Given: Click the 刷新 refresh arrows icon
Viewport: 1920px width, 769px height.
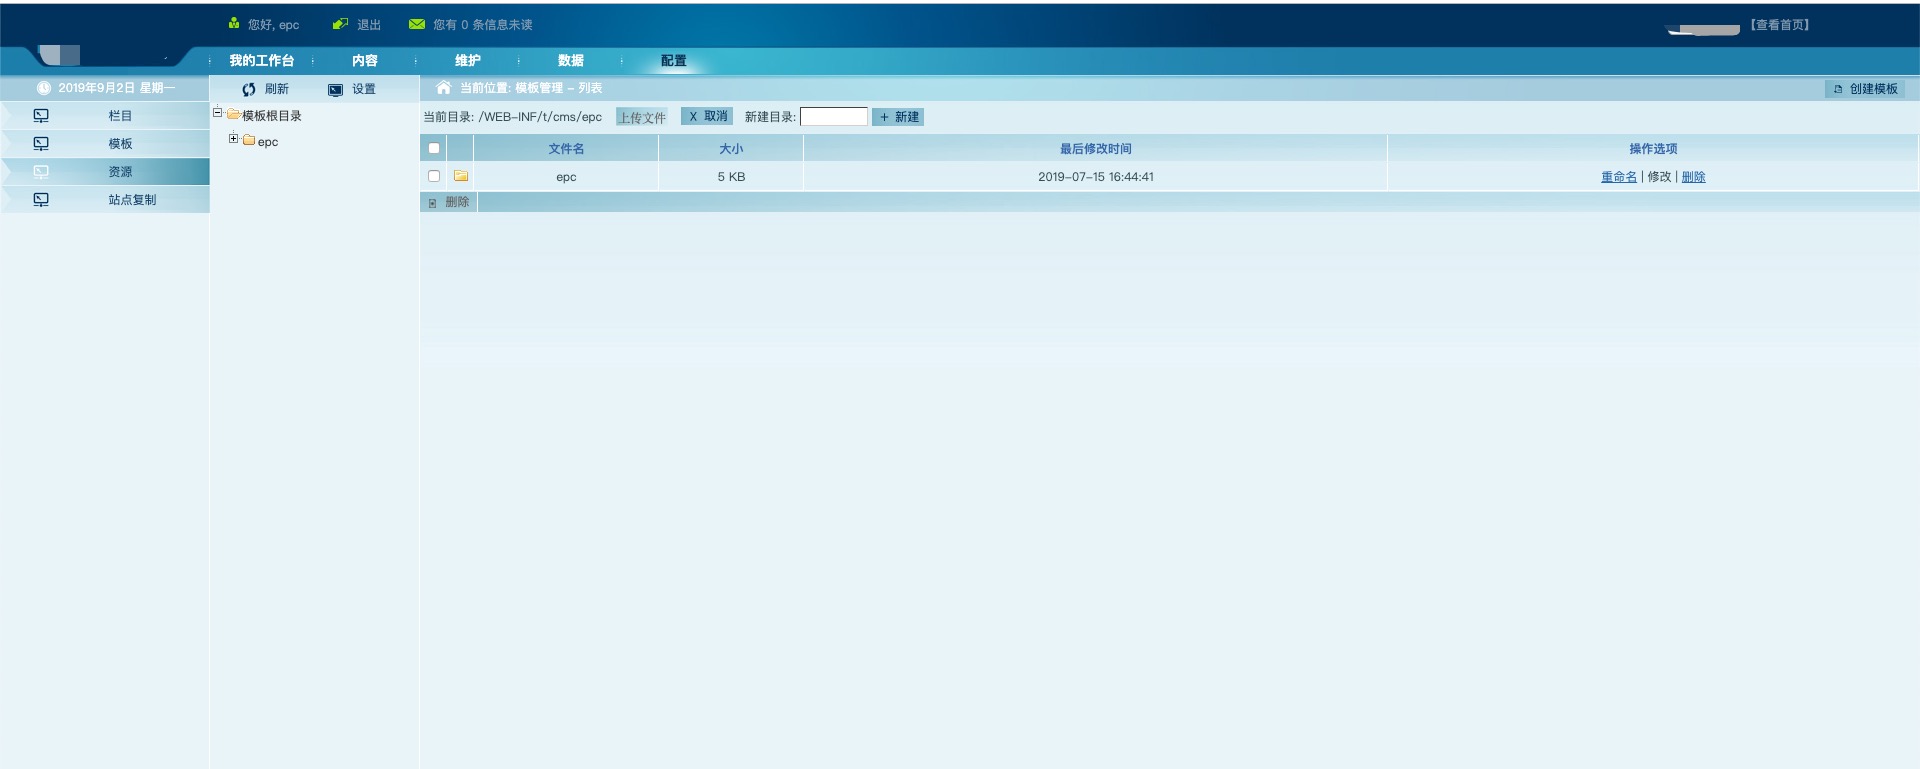Looking at the screenshot, I should point(249,89).
